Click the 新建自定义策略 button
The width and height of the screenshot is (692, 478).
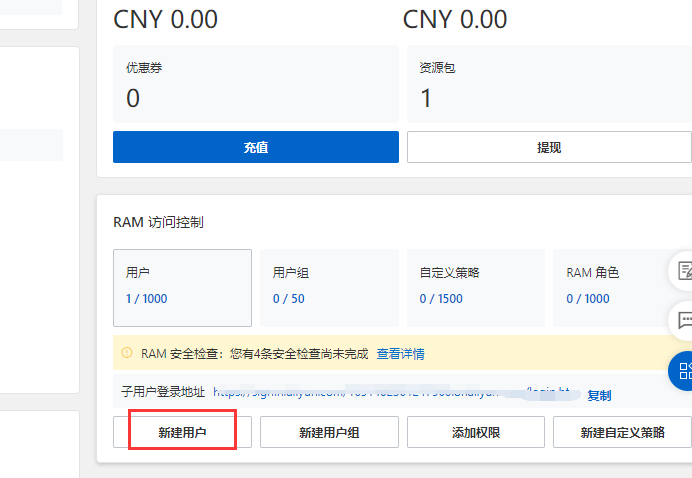(621, 432)
